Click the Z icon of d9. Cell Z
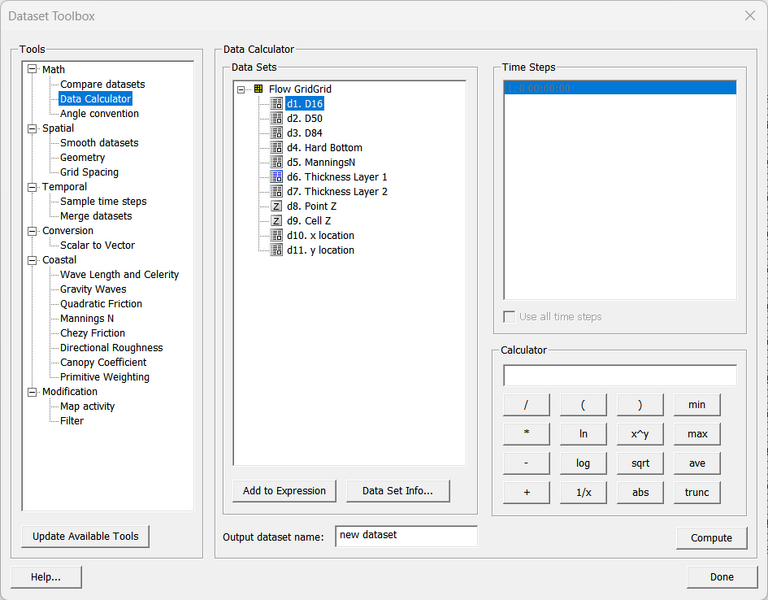The image size is (768, 600). [x=277, y=221]
